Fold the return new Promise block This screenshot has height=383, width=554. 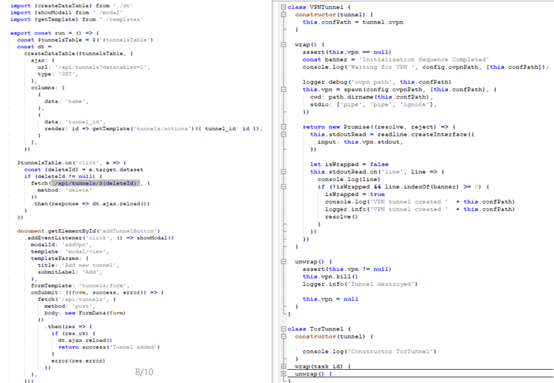283,127
